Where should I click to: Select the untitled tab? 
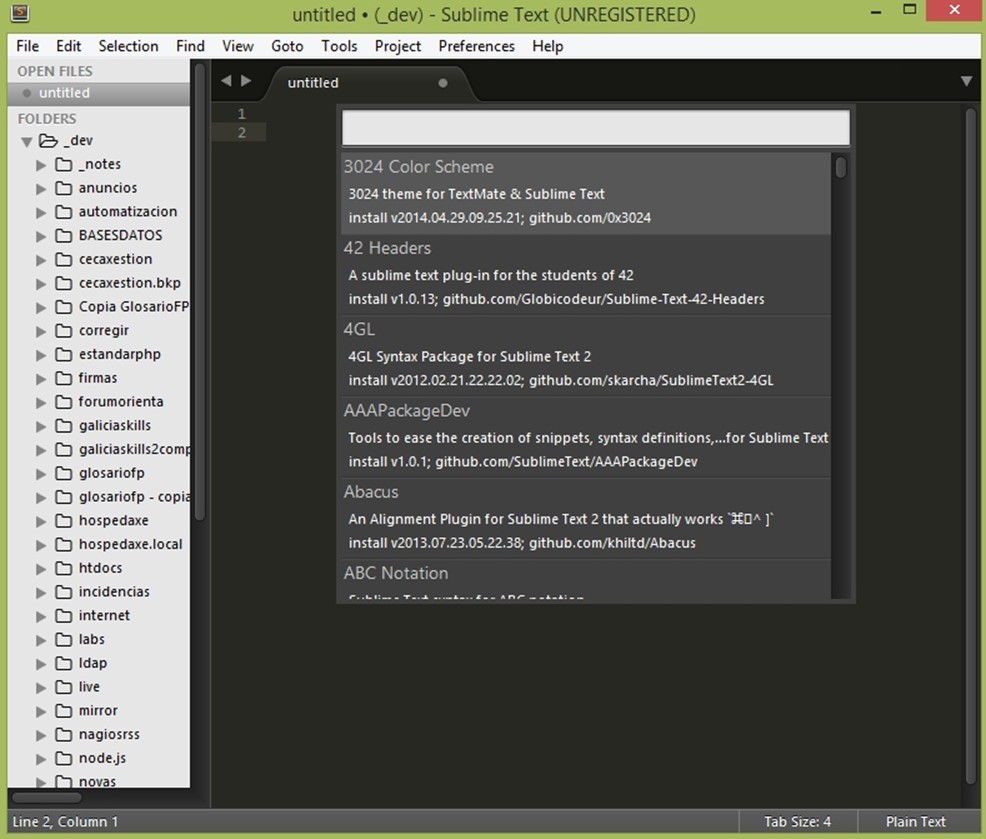[x=313, y=83]
